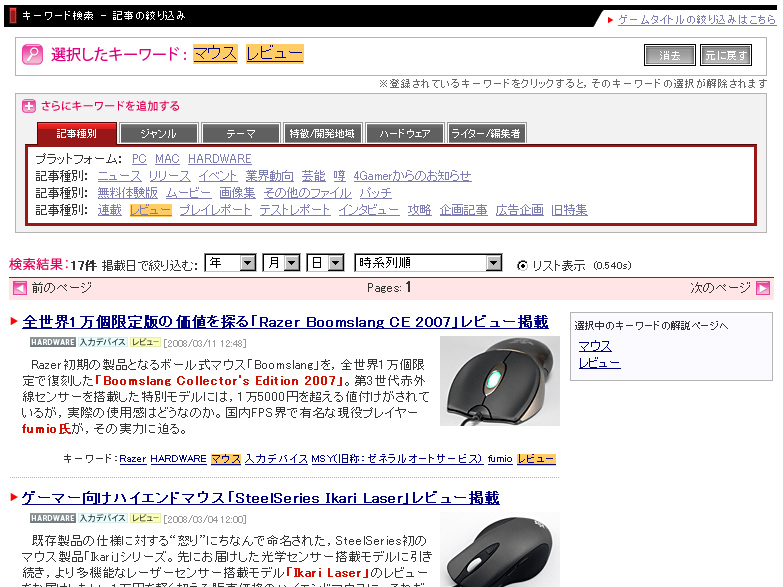Click the 消去 clear button
The image size is (783, 587).
(670, 55)
